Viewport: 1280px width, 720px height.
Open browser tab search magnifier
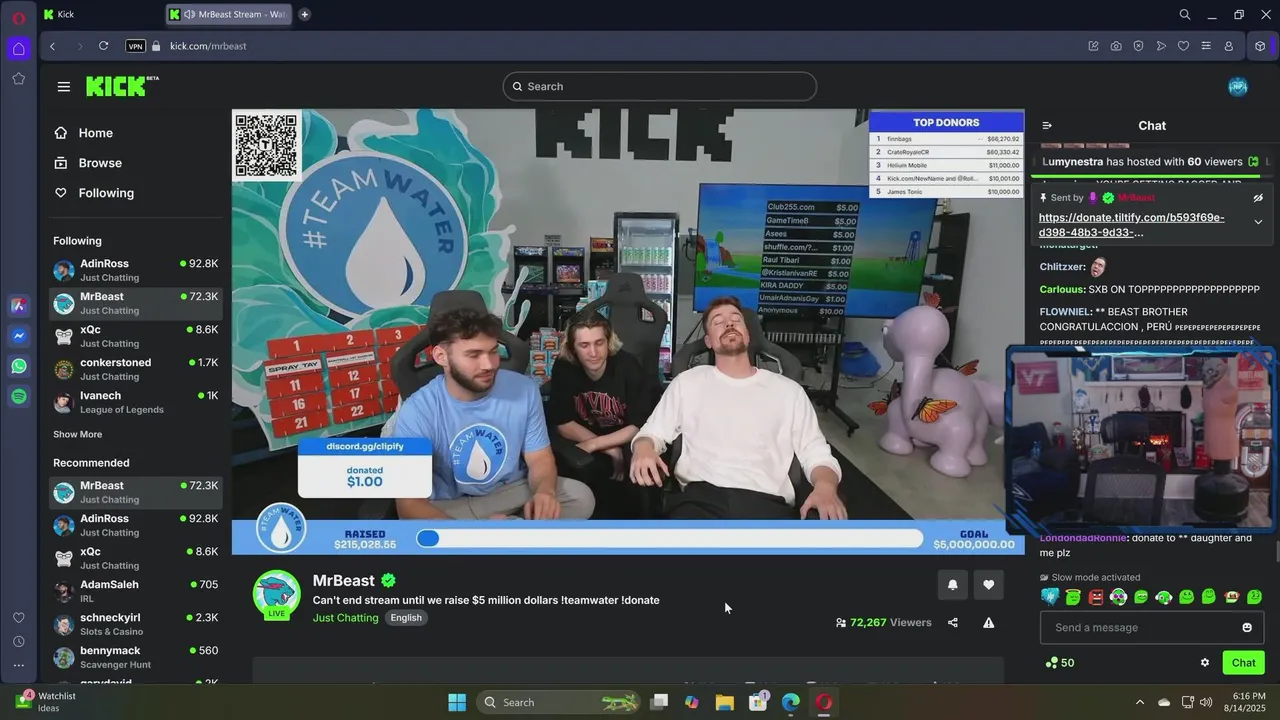[x=1185, y=14]
